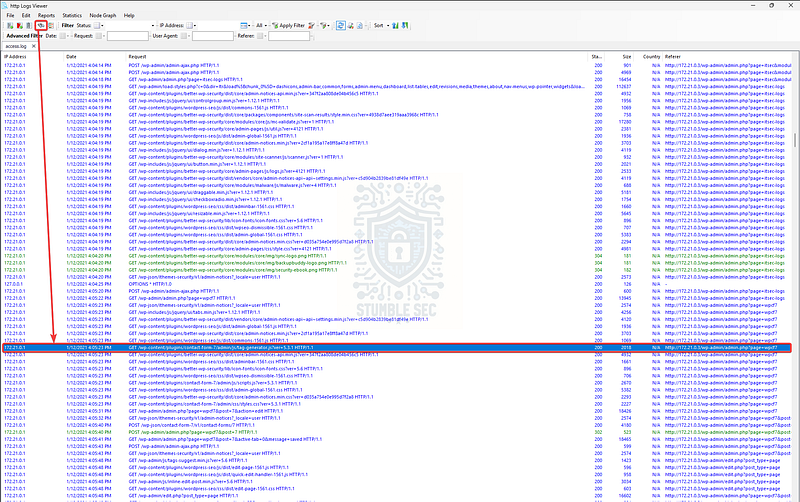Click the Apply Filter button
Screen dimensions: 800x502
coord(288,26)
